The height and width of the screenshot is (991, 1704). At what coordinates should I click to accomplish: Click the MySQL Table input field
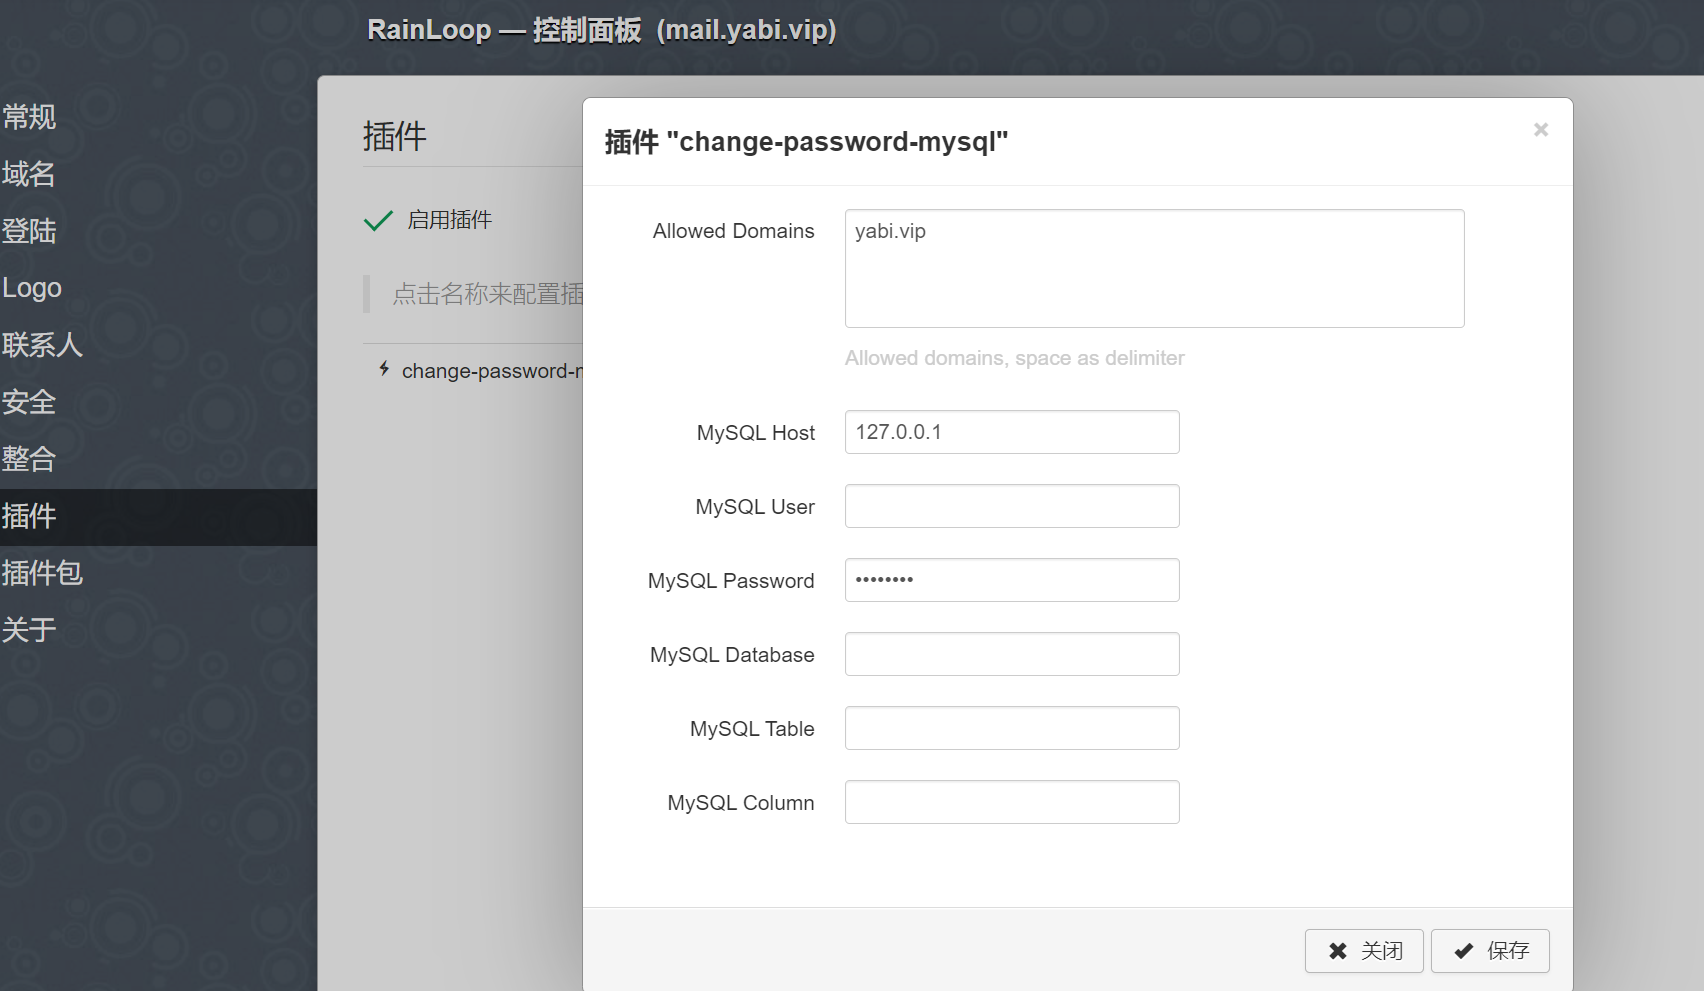pos(1012,728)
